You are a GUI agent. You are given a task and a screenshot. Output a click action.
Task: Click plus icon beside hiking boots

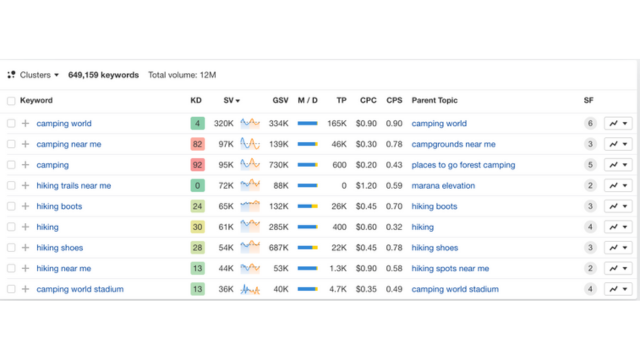click(25, 206)
